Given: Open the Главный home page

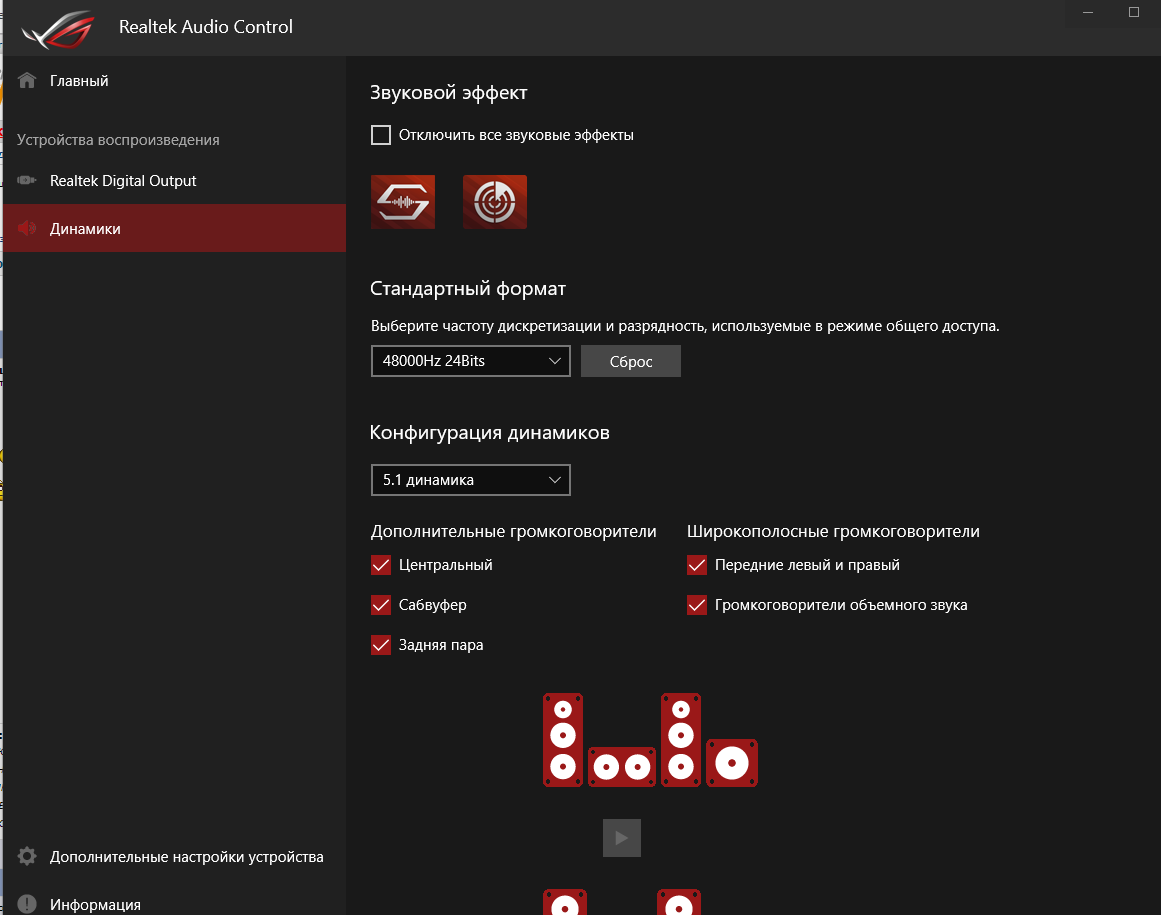Looking at the screenshot, I should (79, 81).
